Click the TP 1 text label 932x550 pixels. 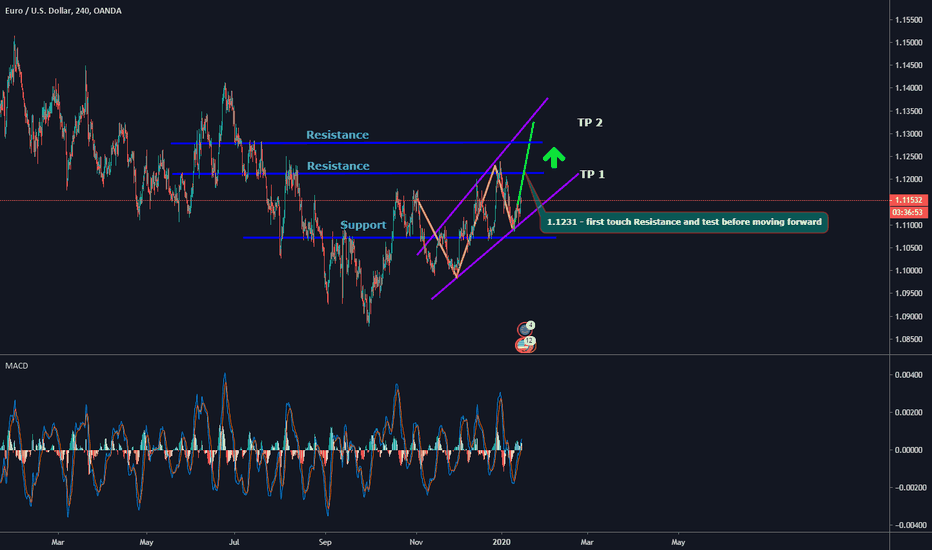[591, 174]
